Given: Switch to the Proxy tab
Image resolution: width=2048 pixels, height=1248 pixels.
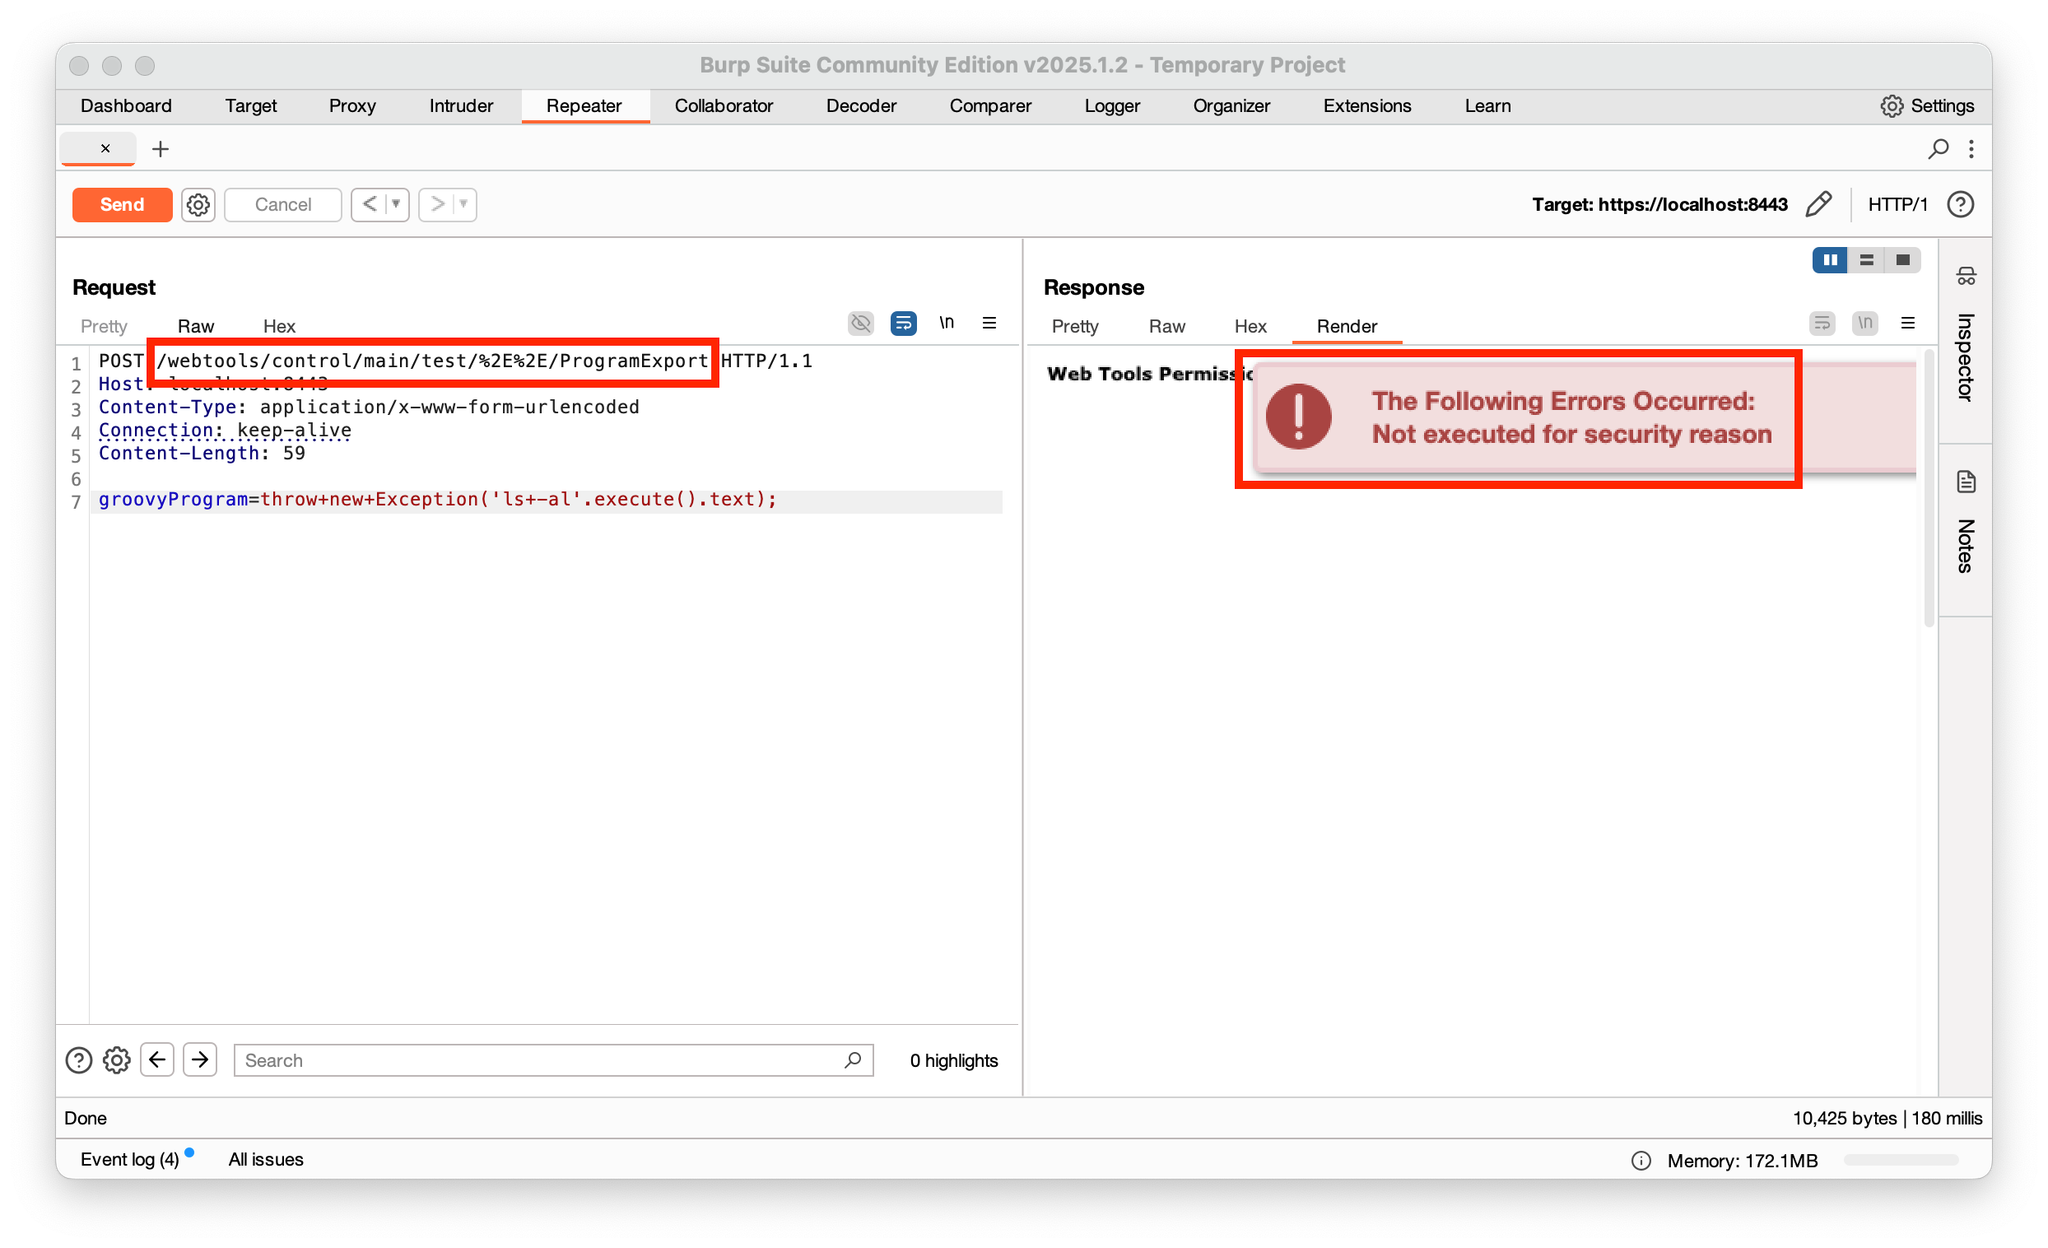Looking at the screenshot, I should click(352, 106).
